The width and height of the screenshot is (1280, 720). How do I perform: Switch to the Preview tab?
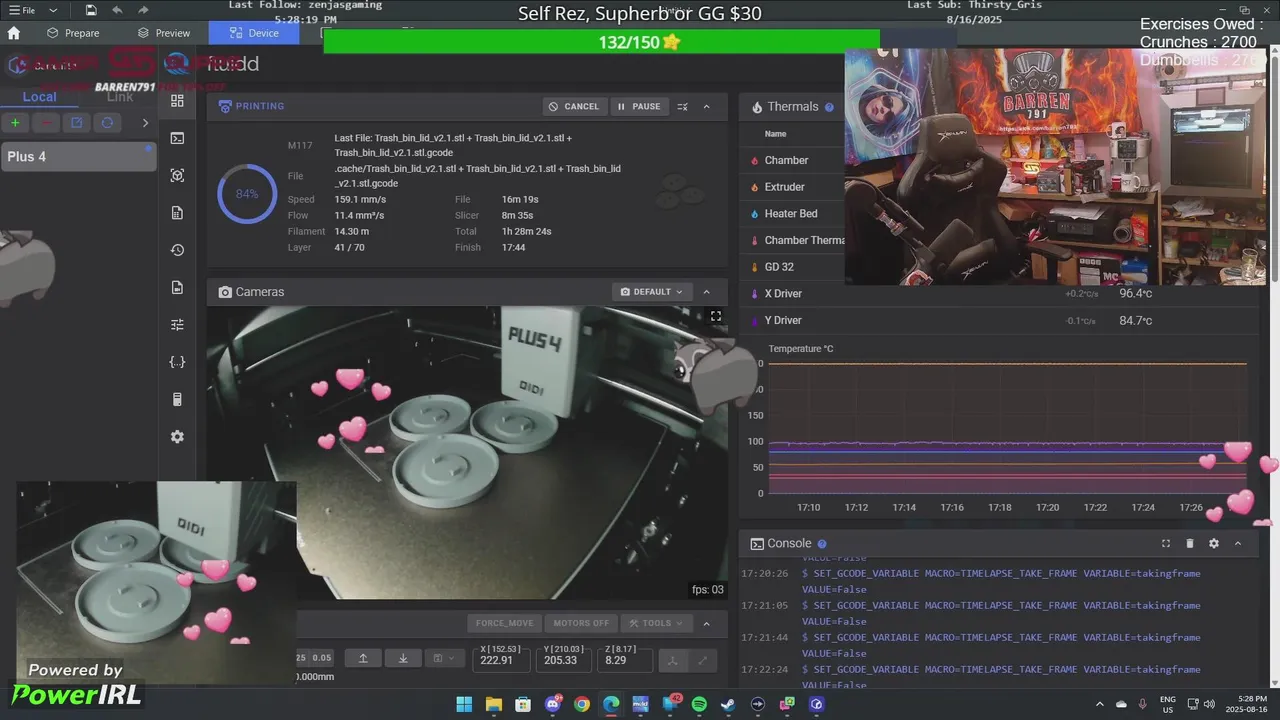[x=163, y=33]
